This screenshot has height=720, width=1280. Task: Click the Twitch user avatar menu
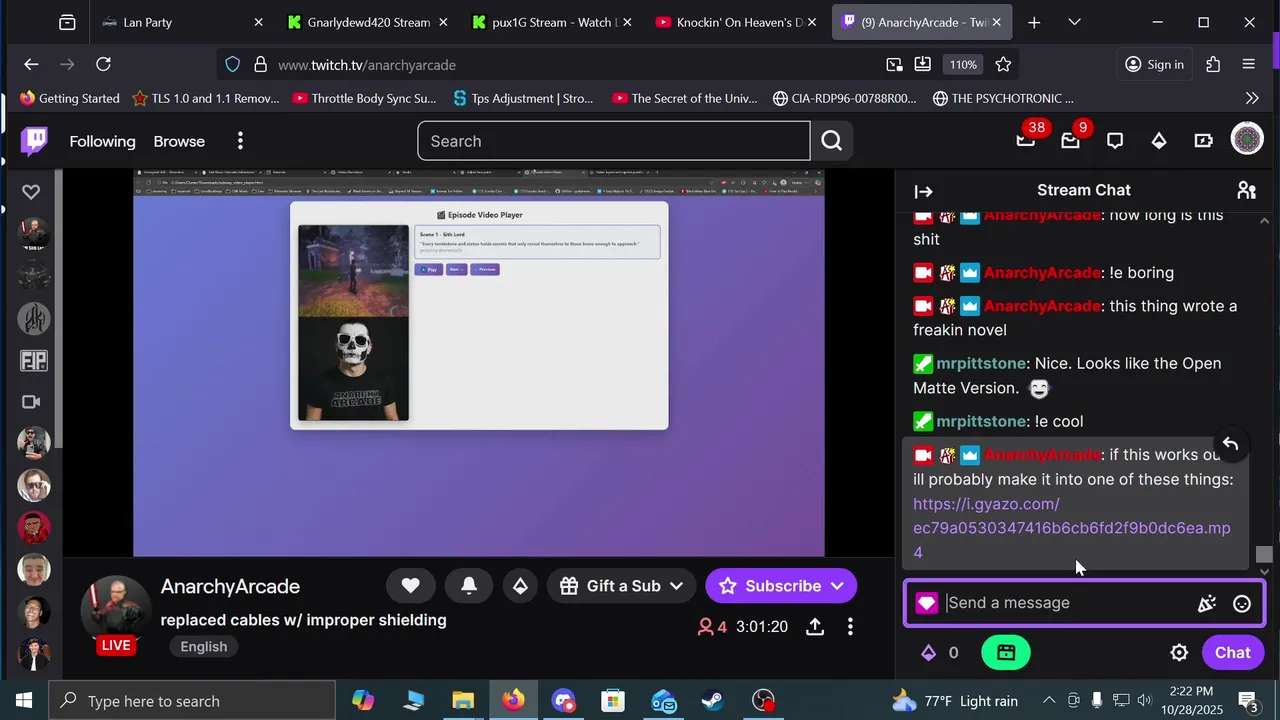click(1247, 140)
